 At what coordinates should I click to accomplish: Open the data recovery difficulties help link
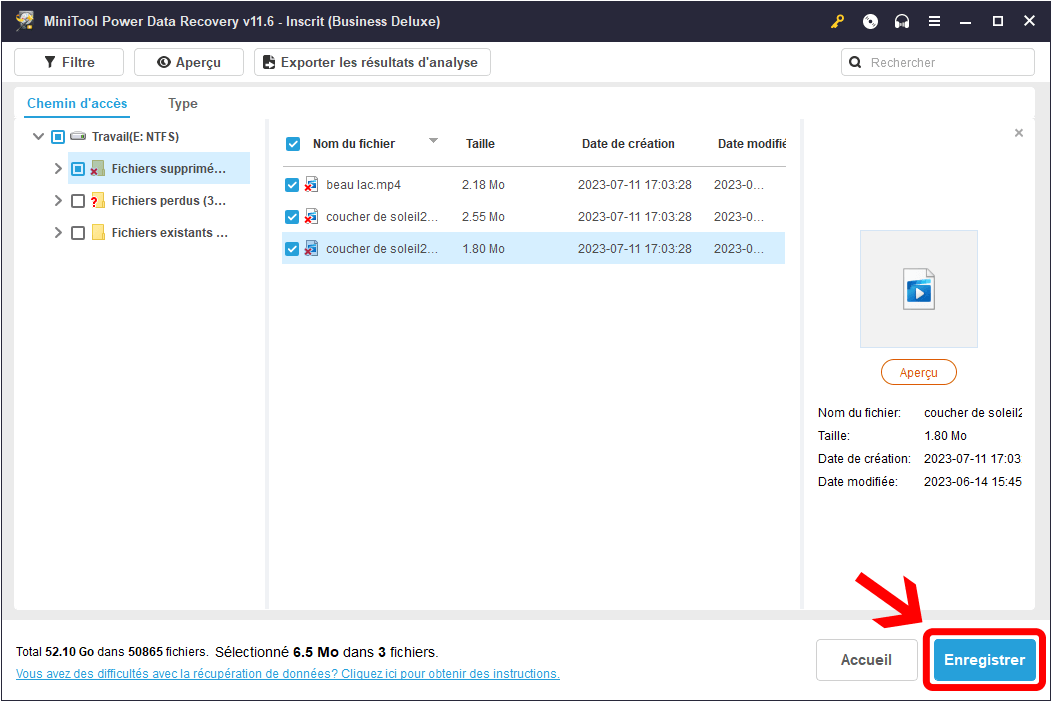click(x=288, y=674)
